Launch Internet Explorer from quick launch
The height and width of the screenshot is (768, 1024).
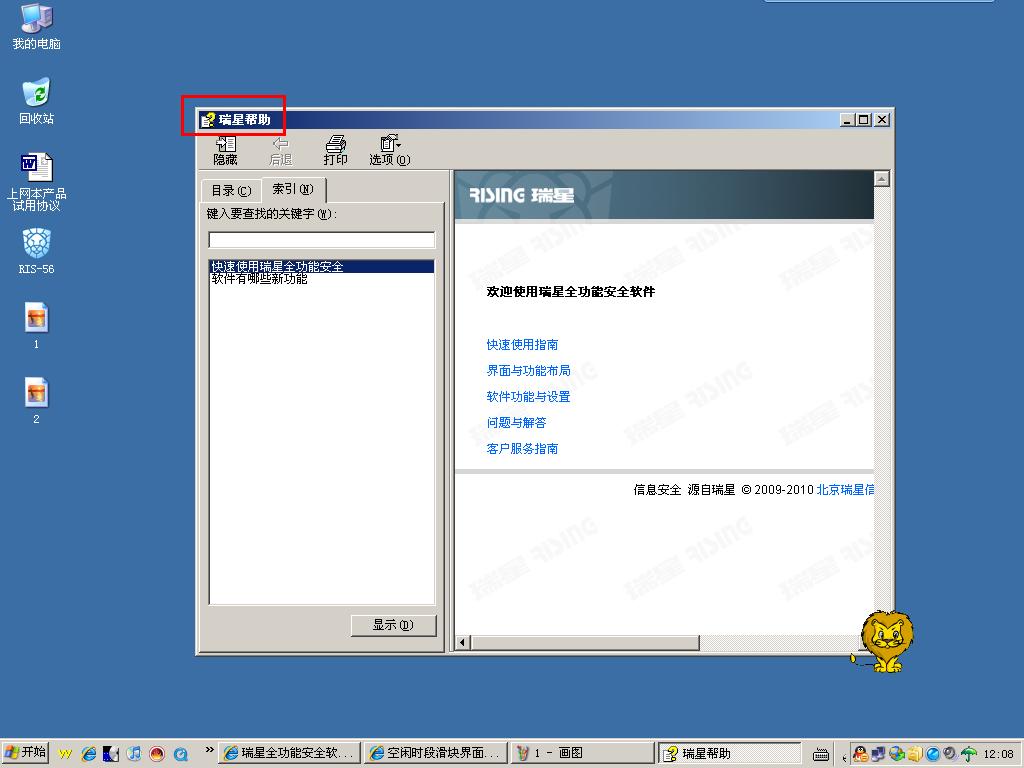click(x=88, y=754)
